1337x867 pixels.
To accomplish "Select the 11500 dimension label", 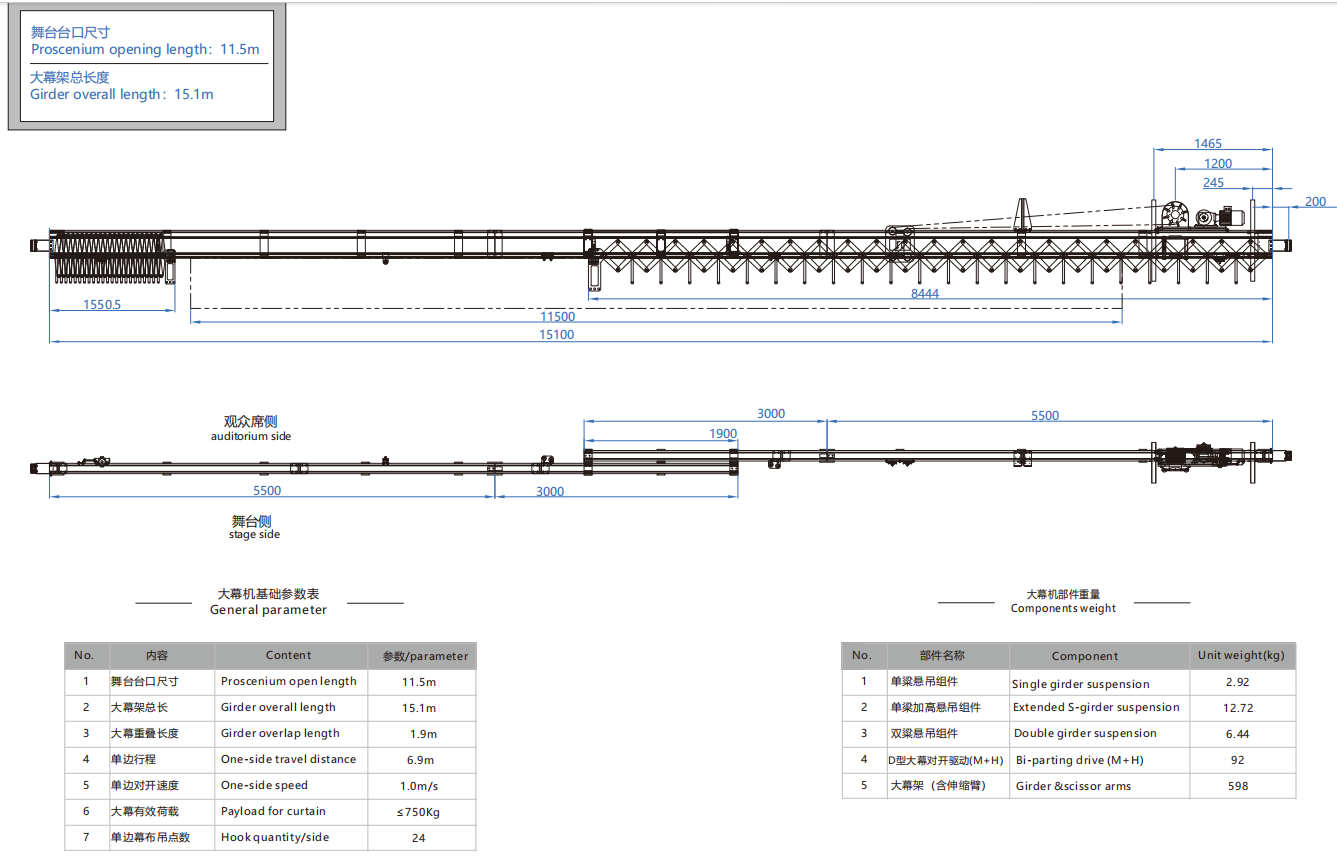I will [x=557, y=317].
